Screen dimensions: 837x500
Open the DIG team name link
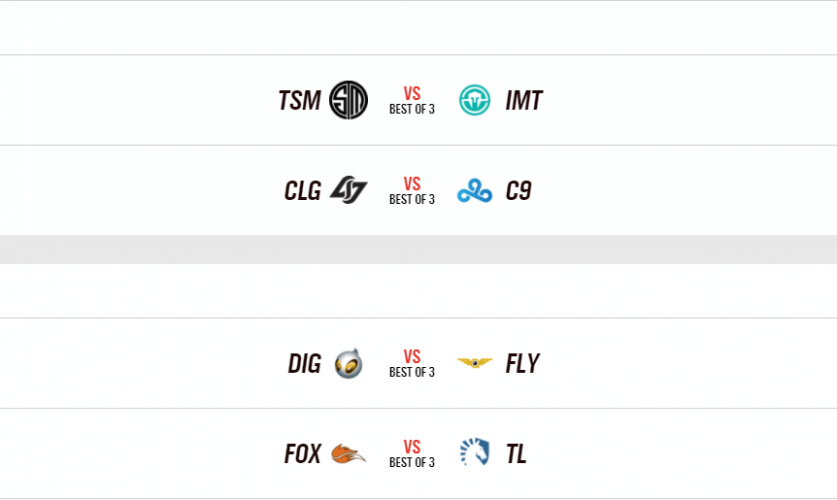coord(304,364)
